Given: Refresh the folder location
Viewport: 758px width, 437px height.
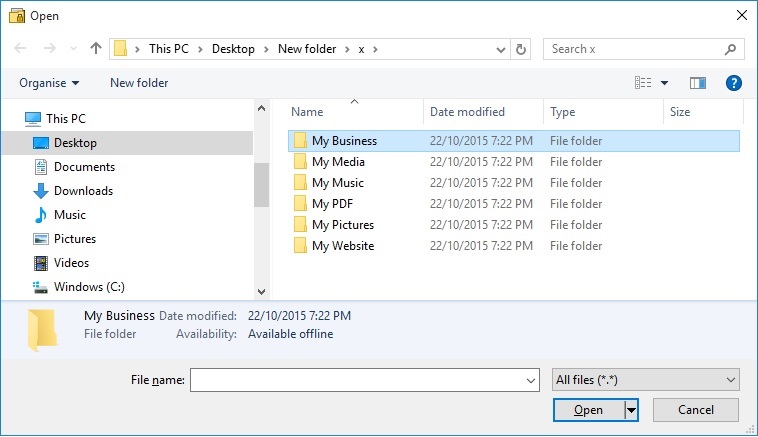Looking at the screenshot, I should (x=521, y=49).
